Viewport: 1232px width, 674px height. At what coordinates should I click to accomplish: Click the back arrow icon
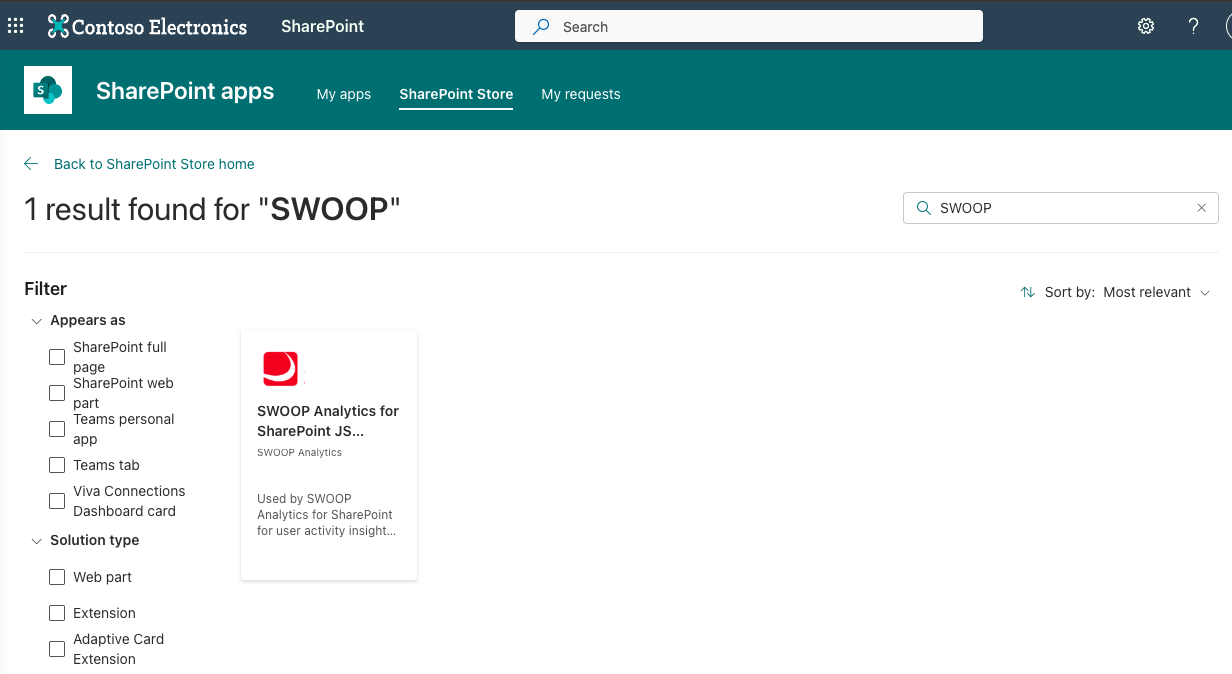[31, 164]
